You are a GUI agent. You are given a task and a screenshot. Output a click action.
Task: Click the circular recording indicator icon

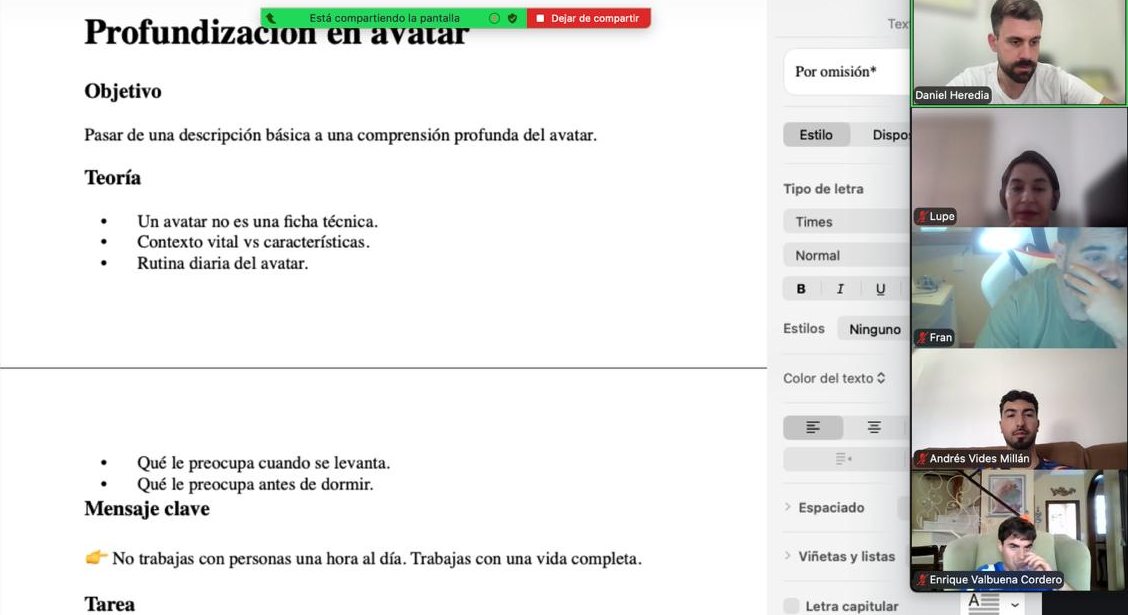(494, 18)
